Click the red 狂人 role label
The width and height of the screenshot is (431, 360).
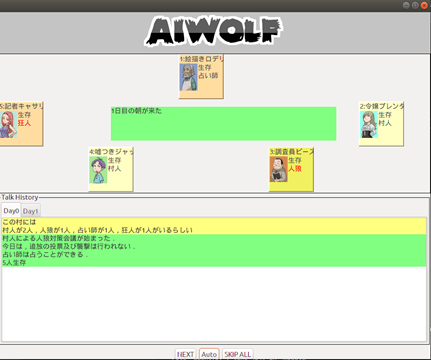click(x=24, y=123)
